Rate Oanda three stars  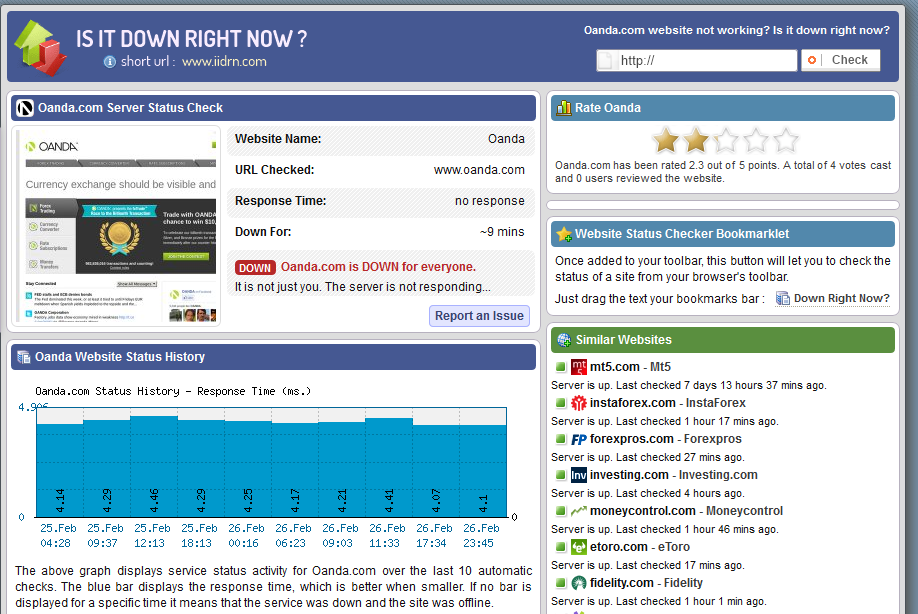pyautogui.click(x=725, y=140)
